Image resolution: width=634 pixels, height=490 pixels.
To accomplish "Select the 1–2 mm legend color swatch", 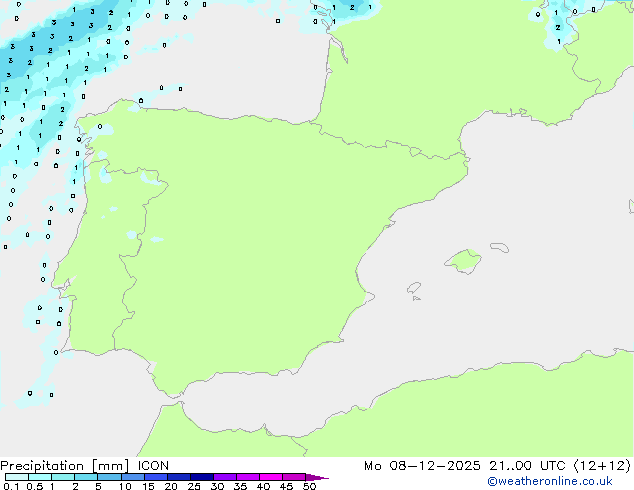I will [63, 477].
